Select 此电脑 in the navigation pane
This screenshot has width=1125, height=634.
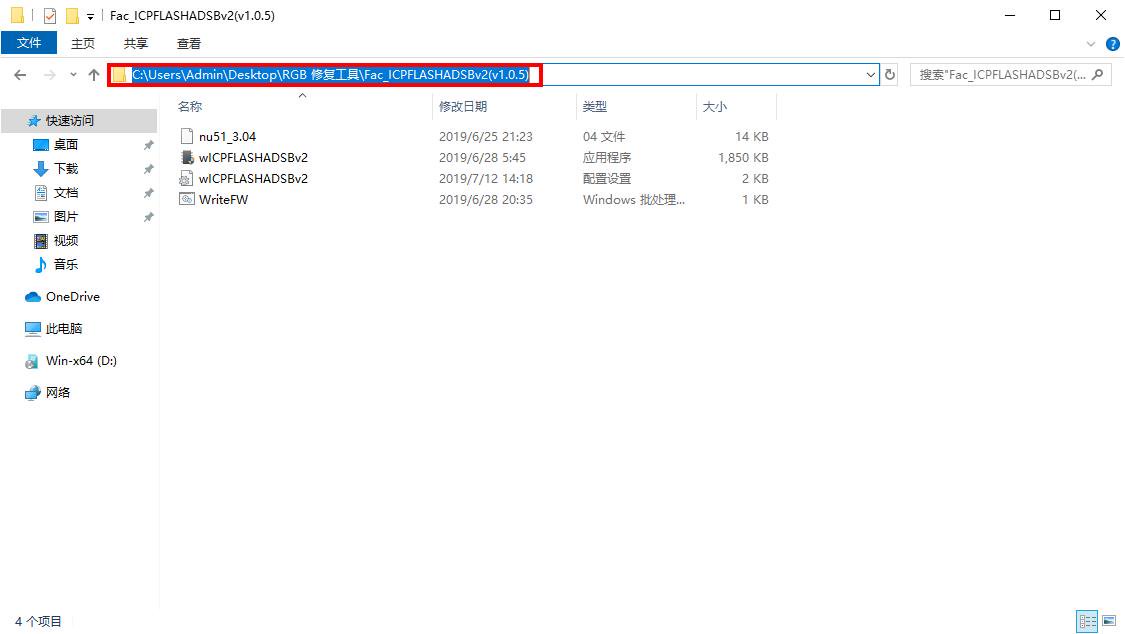click(x=64, y=329)
